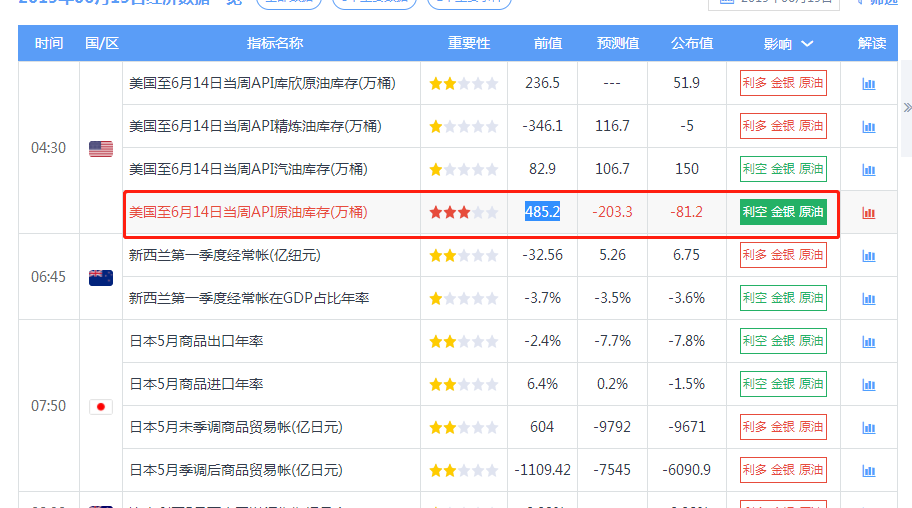Image resolution: width=912 pixels, height=508 pixels.
Task: Click the 指标名称 column header
Action: 275,43
